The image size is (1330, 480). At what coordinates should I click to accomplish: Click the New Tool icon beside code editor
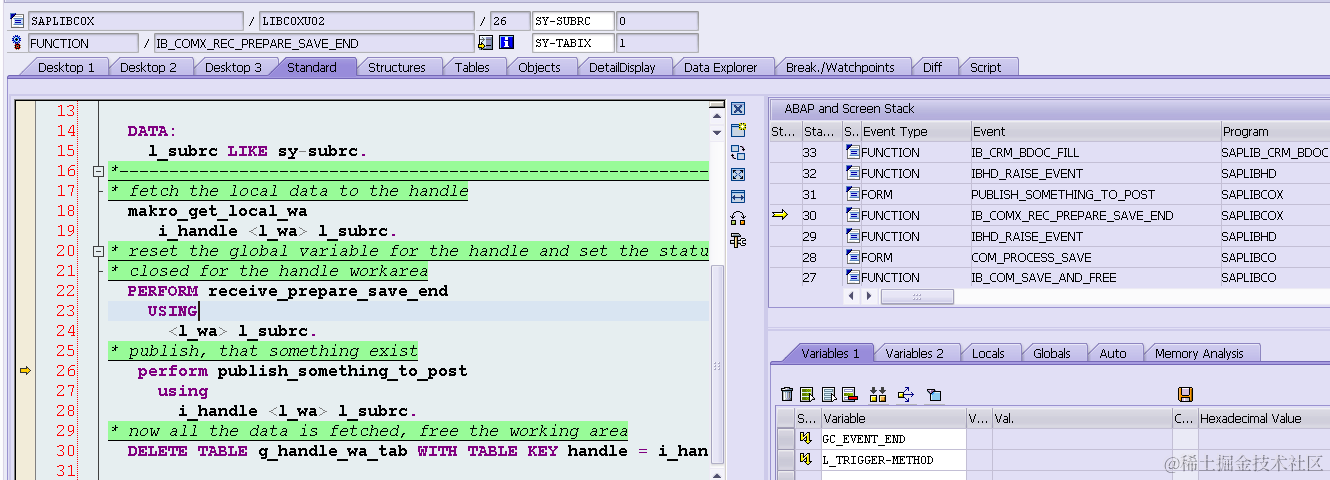pos(738,130)
